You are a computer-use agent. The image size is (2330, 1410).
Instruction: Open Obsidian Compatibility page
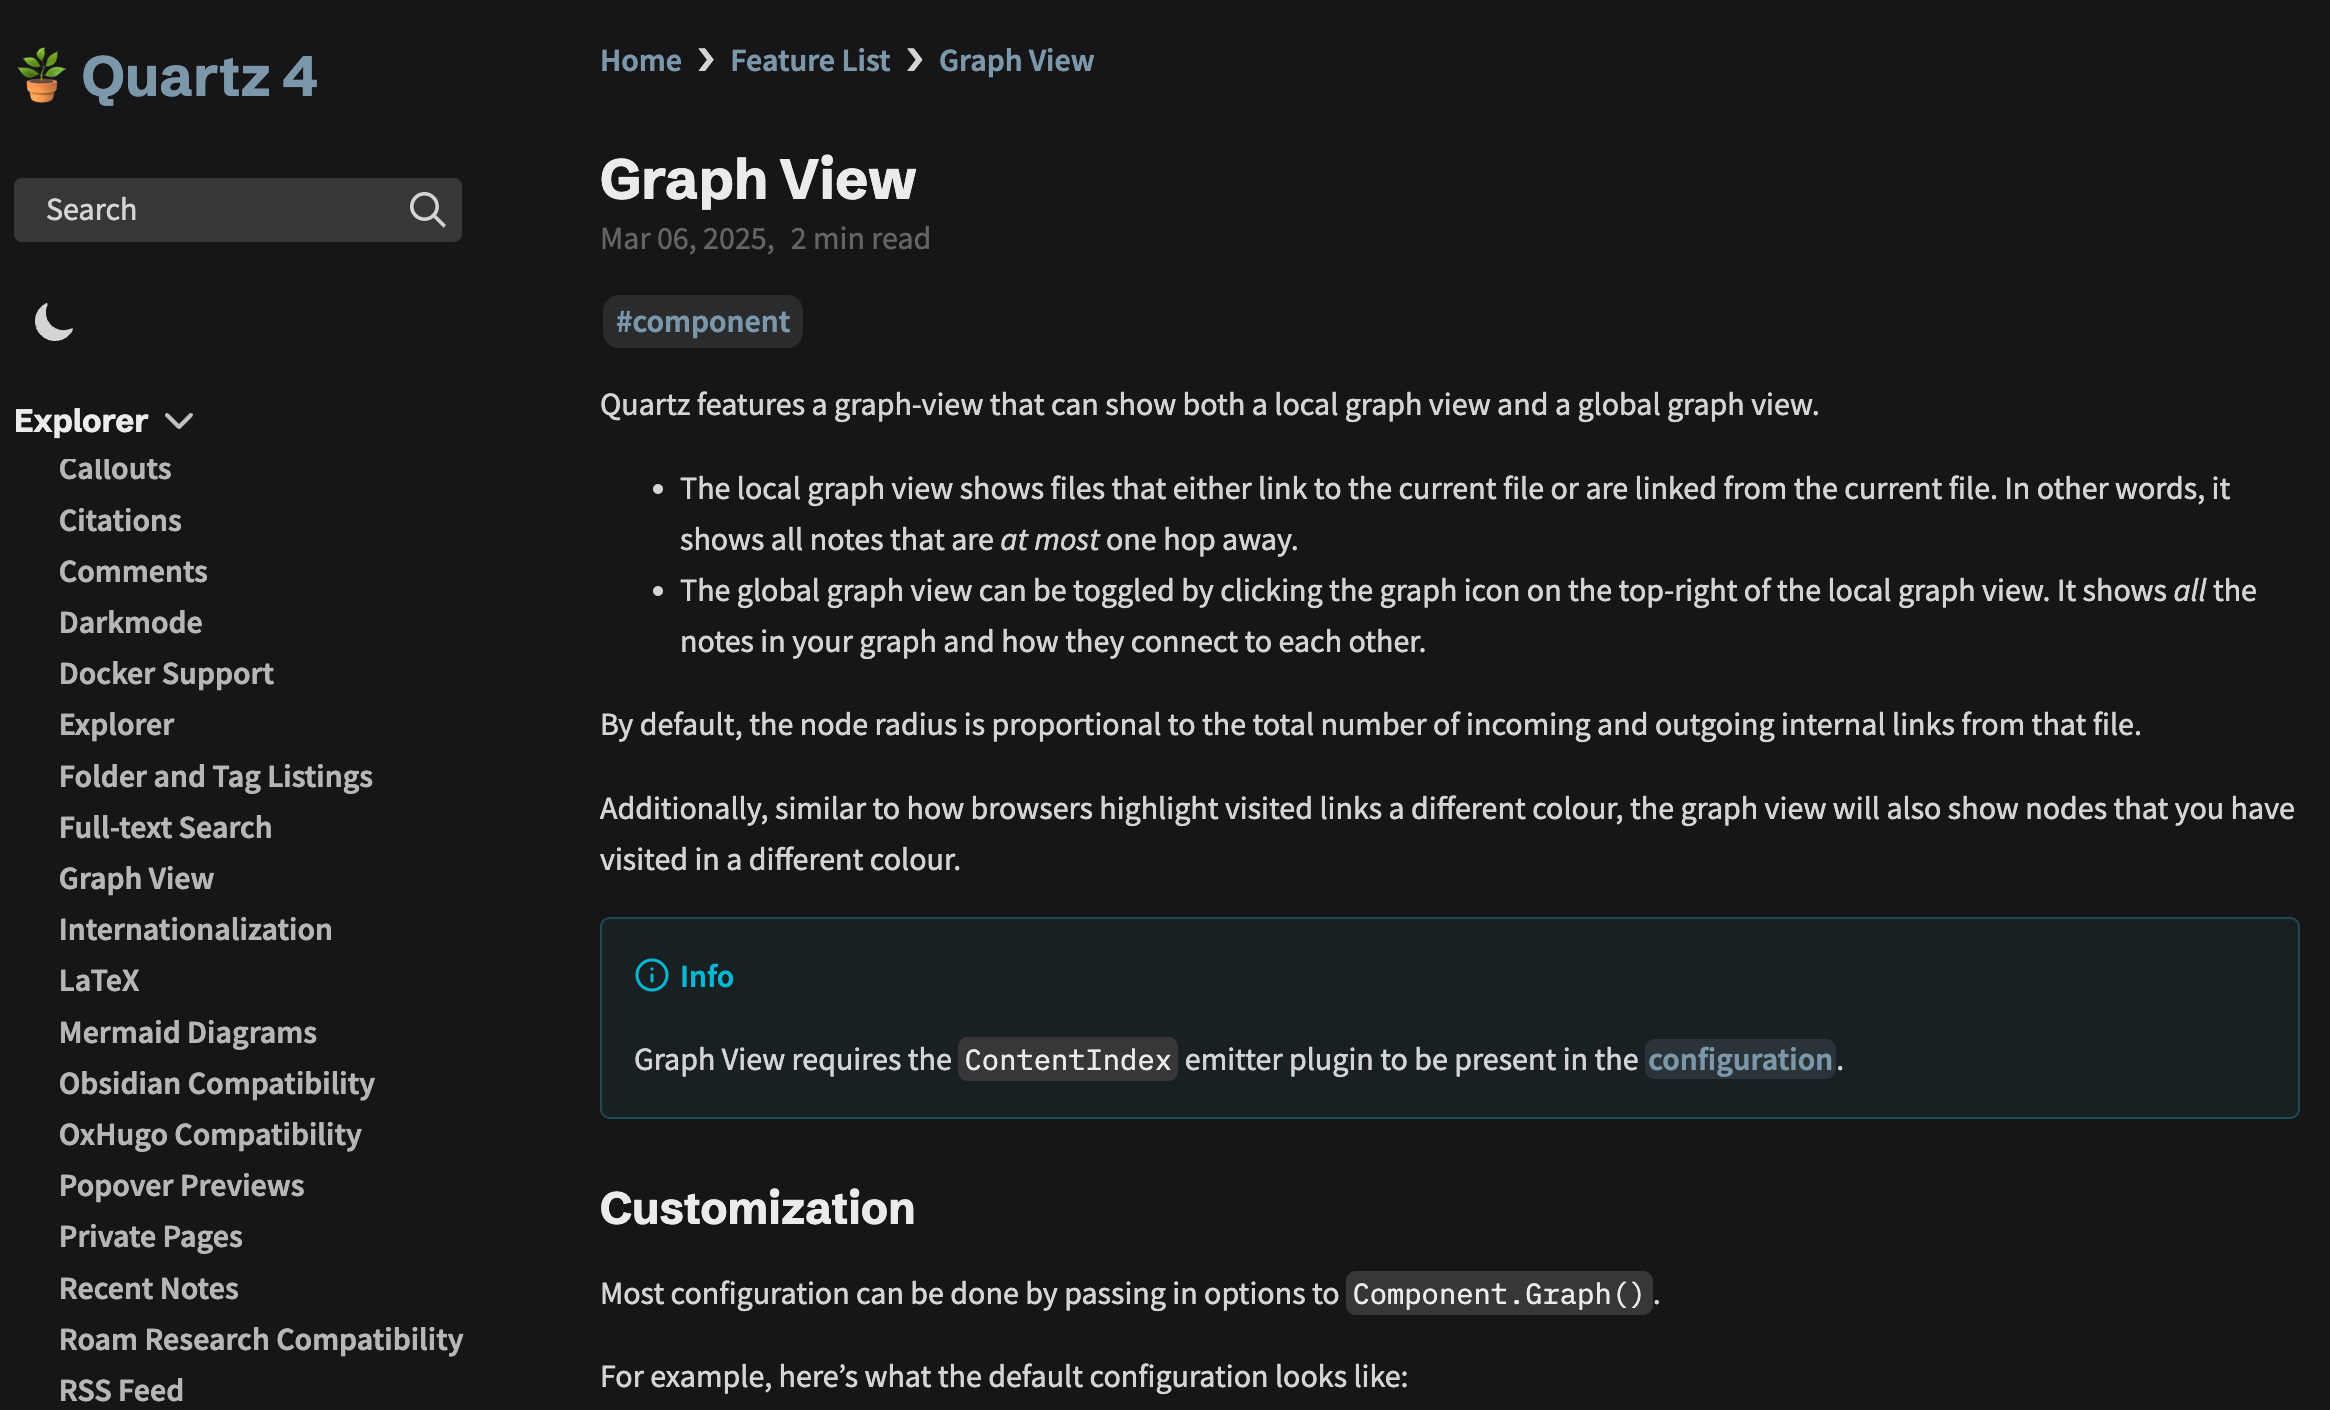(x=217, y=1083)
